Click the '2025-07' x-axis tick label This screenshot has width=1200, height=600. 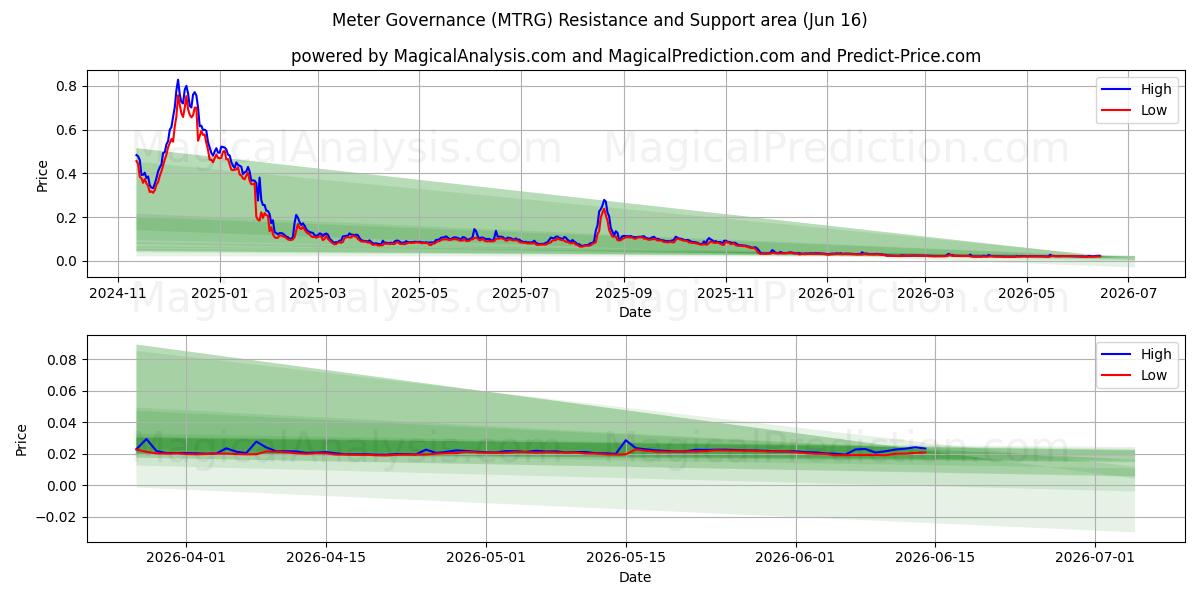[521, 293]
